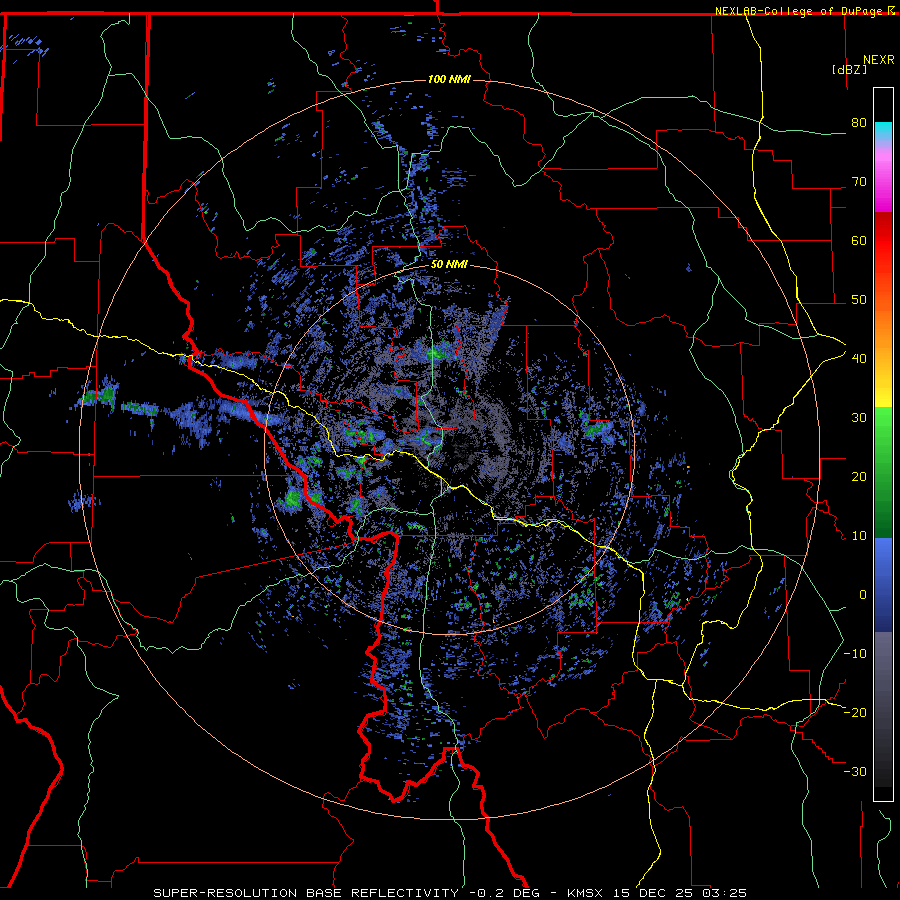Click the 100 NMI range ring label
The width and height of the screenshot is (900, 900).
(449, 79)
